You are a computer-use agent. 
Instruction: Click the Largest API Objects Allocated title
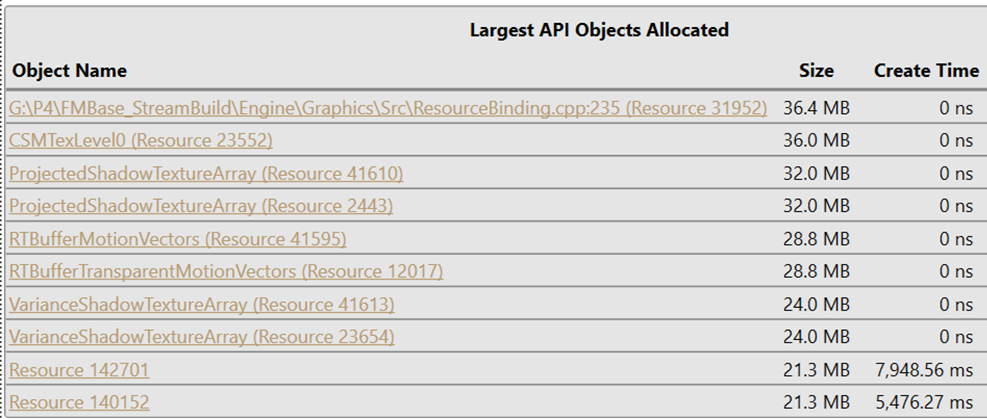[599, 30]
